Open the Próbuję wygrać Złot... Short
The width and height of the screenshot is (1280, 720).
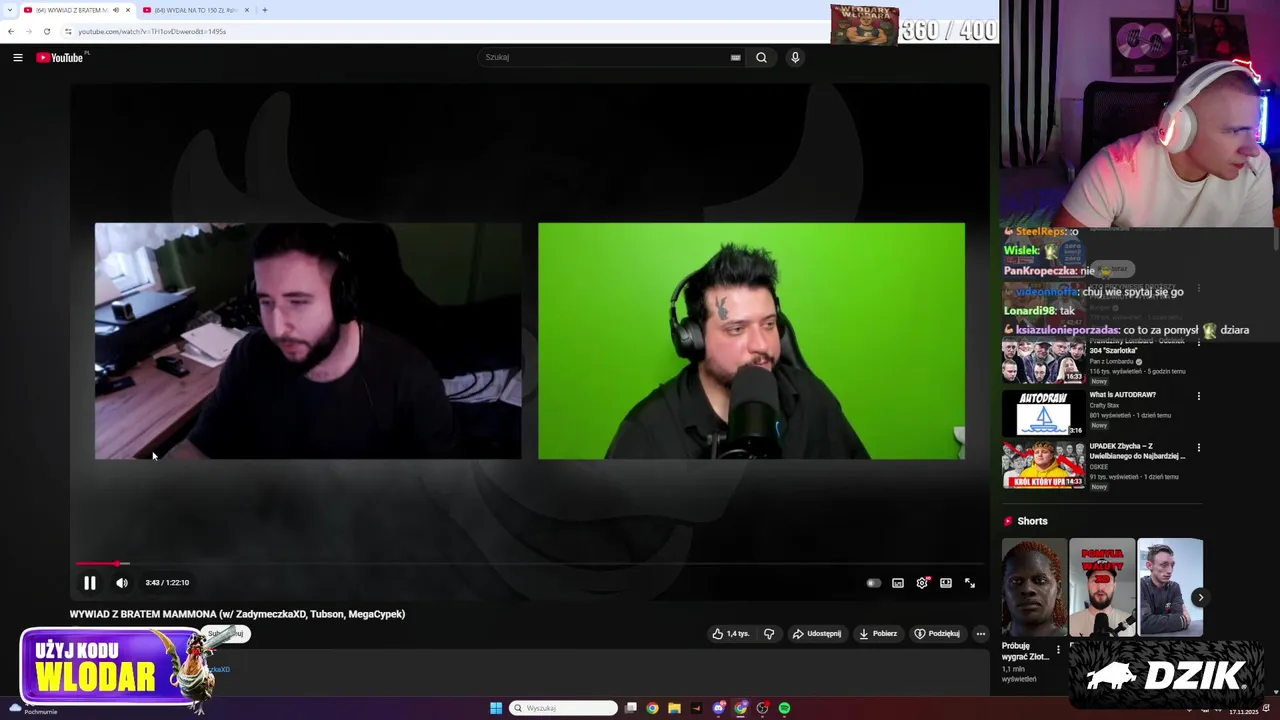[x=1034, y=587]
